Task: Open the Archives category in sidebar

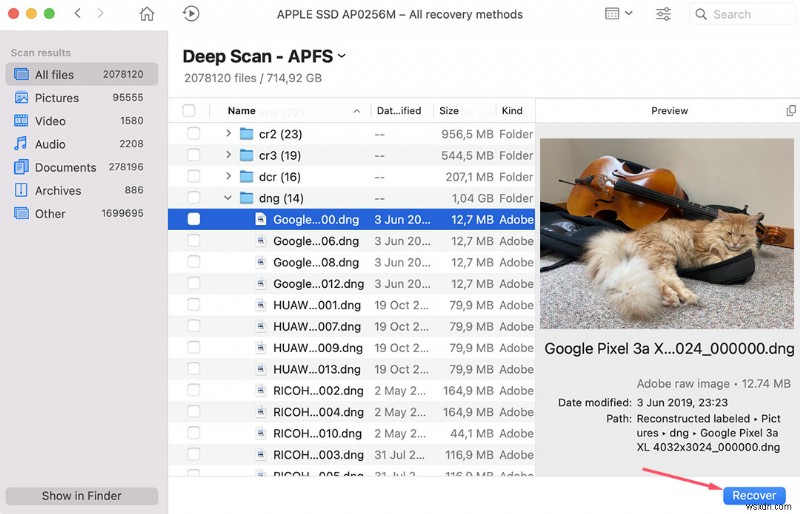Action: click(58, 190)
